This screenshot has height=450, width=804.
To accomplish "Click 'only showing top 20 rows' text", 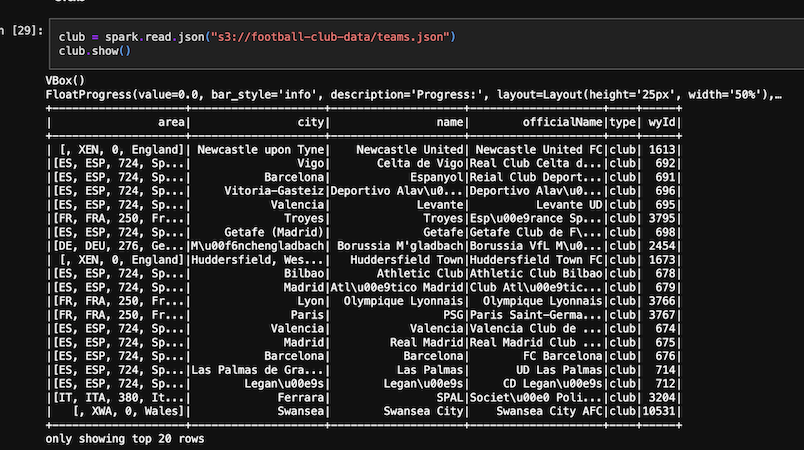I will [125, 439].
